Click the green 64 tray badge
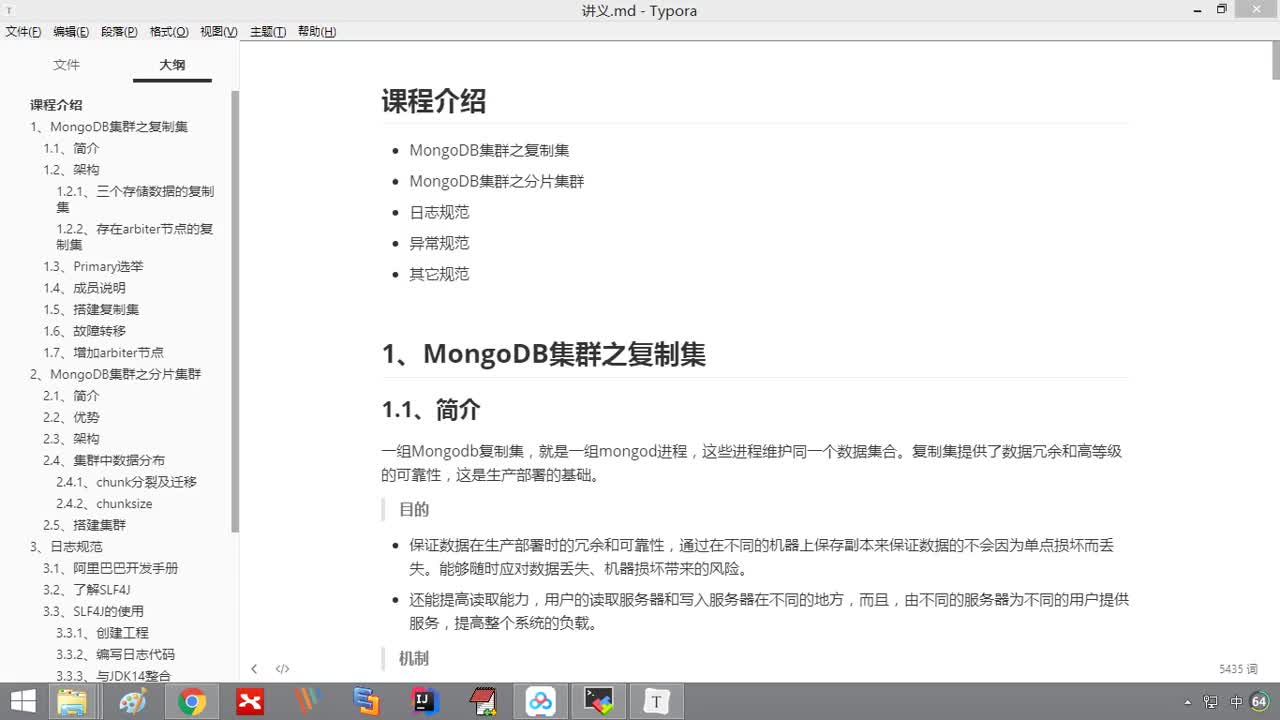Viewport: 1280px width, 720px height. (x=1259, y=702)
